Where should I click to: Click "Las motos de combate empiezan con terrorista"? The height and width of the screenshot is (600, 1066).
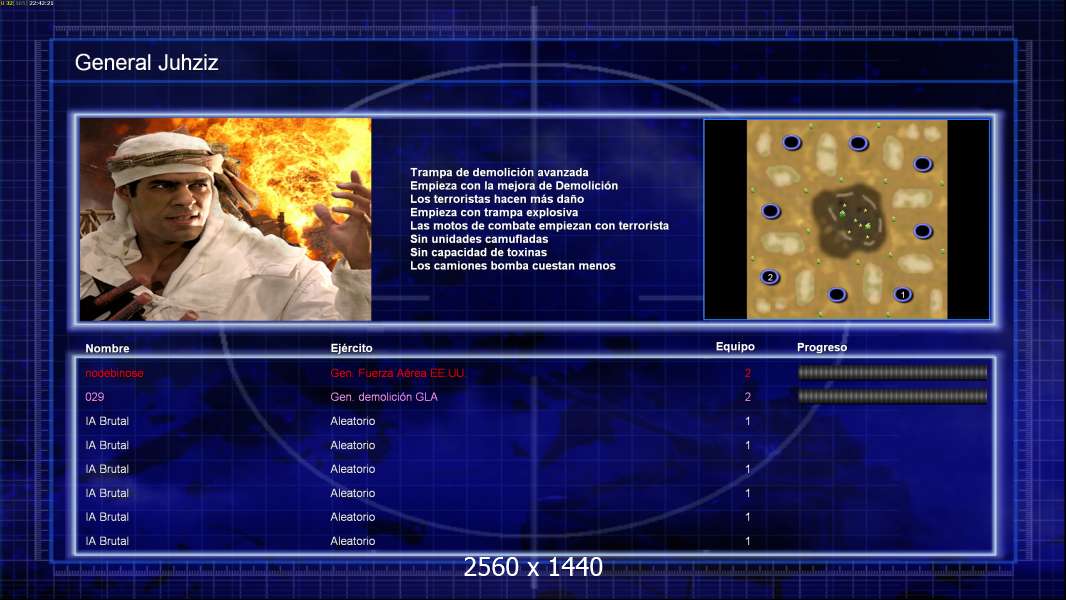click(539, 226)
